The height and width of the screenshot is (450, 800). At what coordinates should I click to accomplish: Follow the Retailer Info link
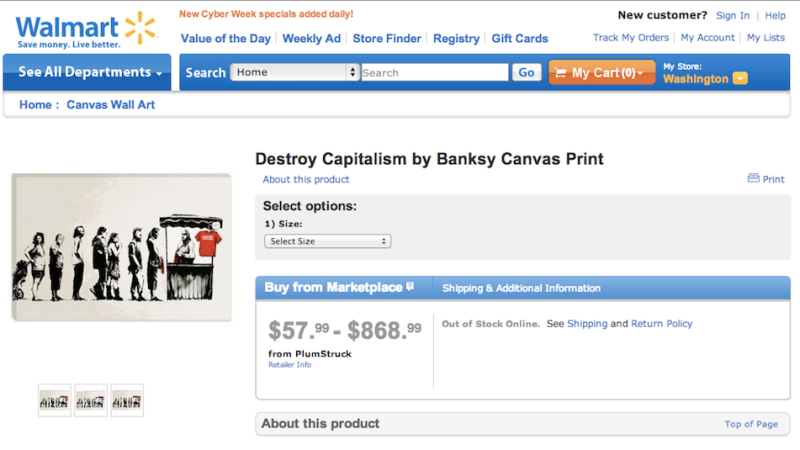pyautogui.click(x=289, y=365)
